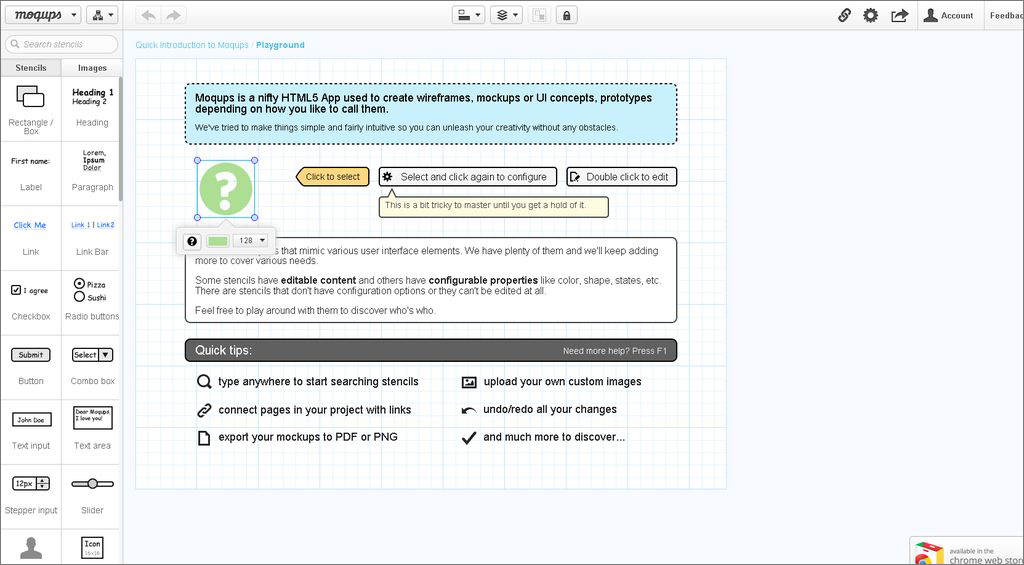Select the Heading stencil
Viewport: 1024px width, 565px height.
(x=92, y=109)
